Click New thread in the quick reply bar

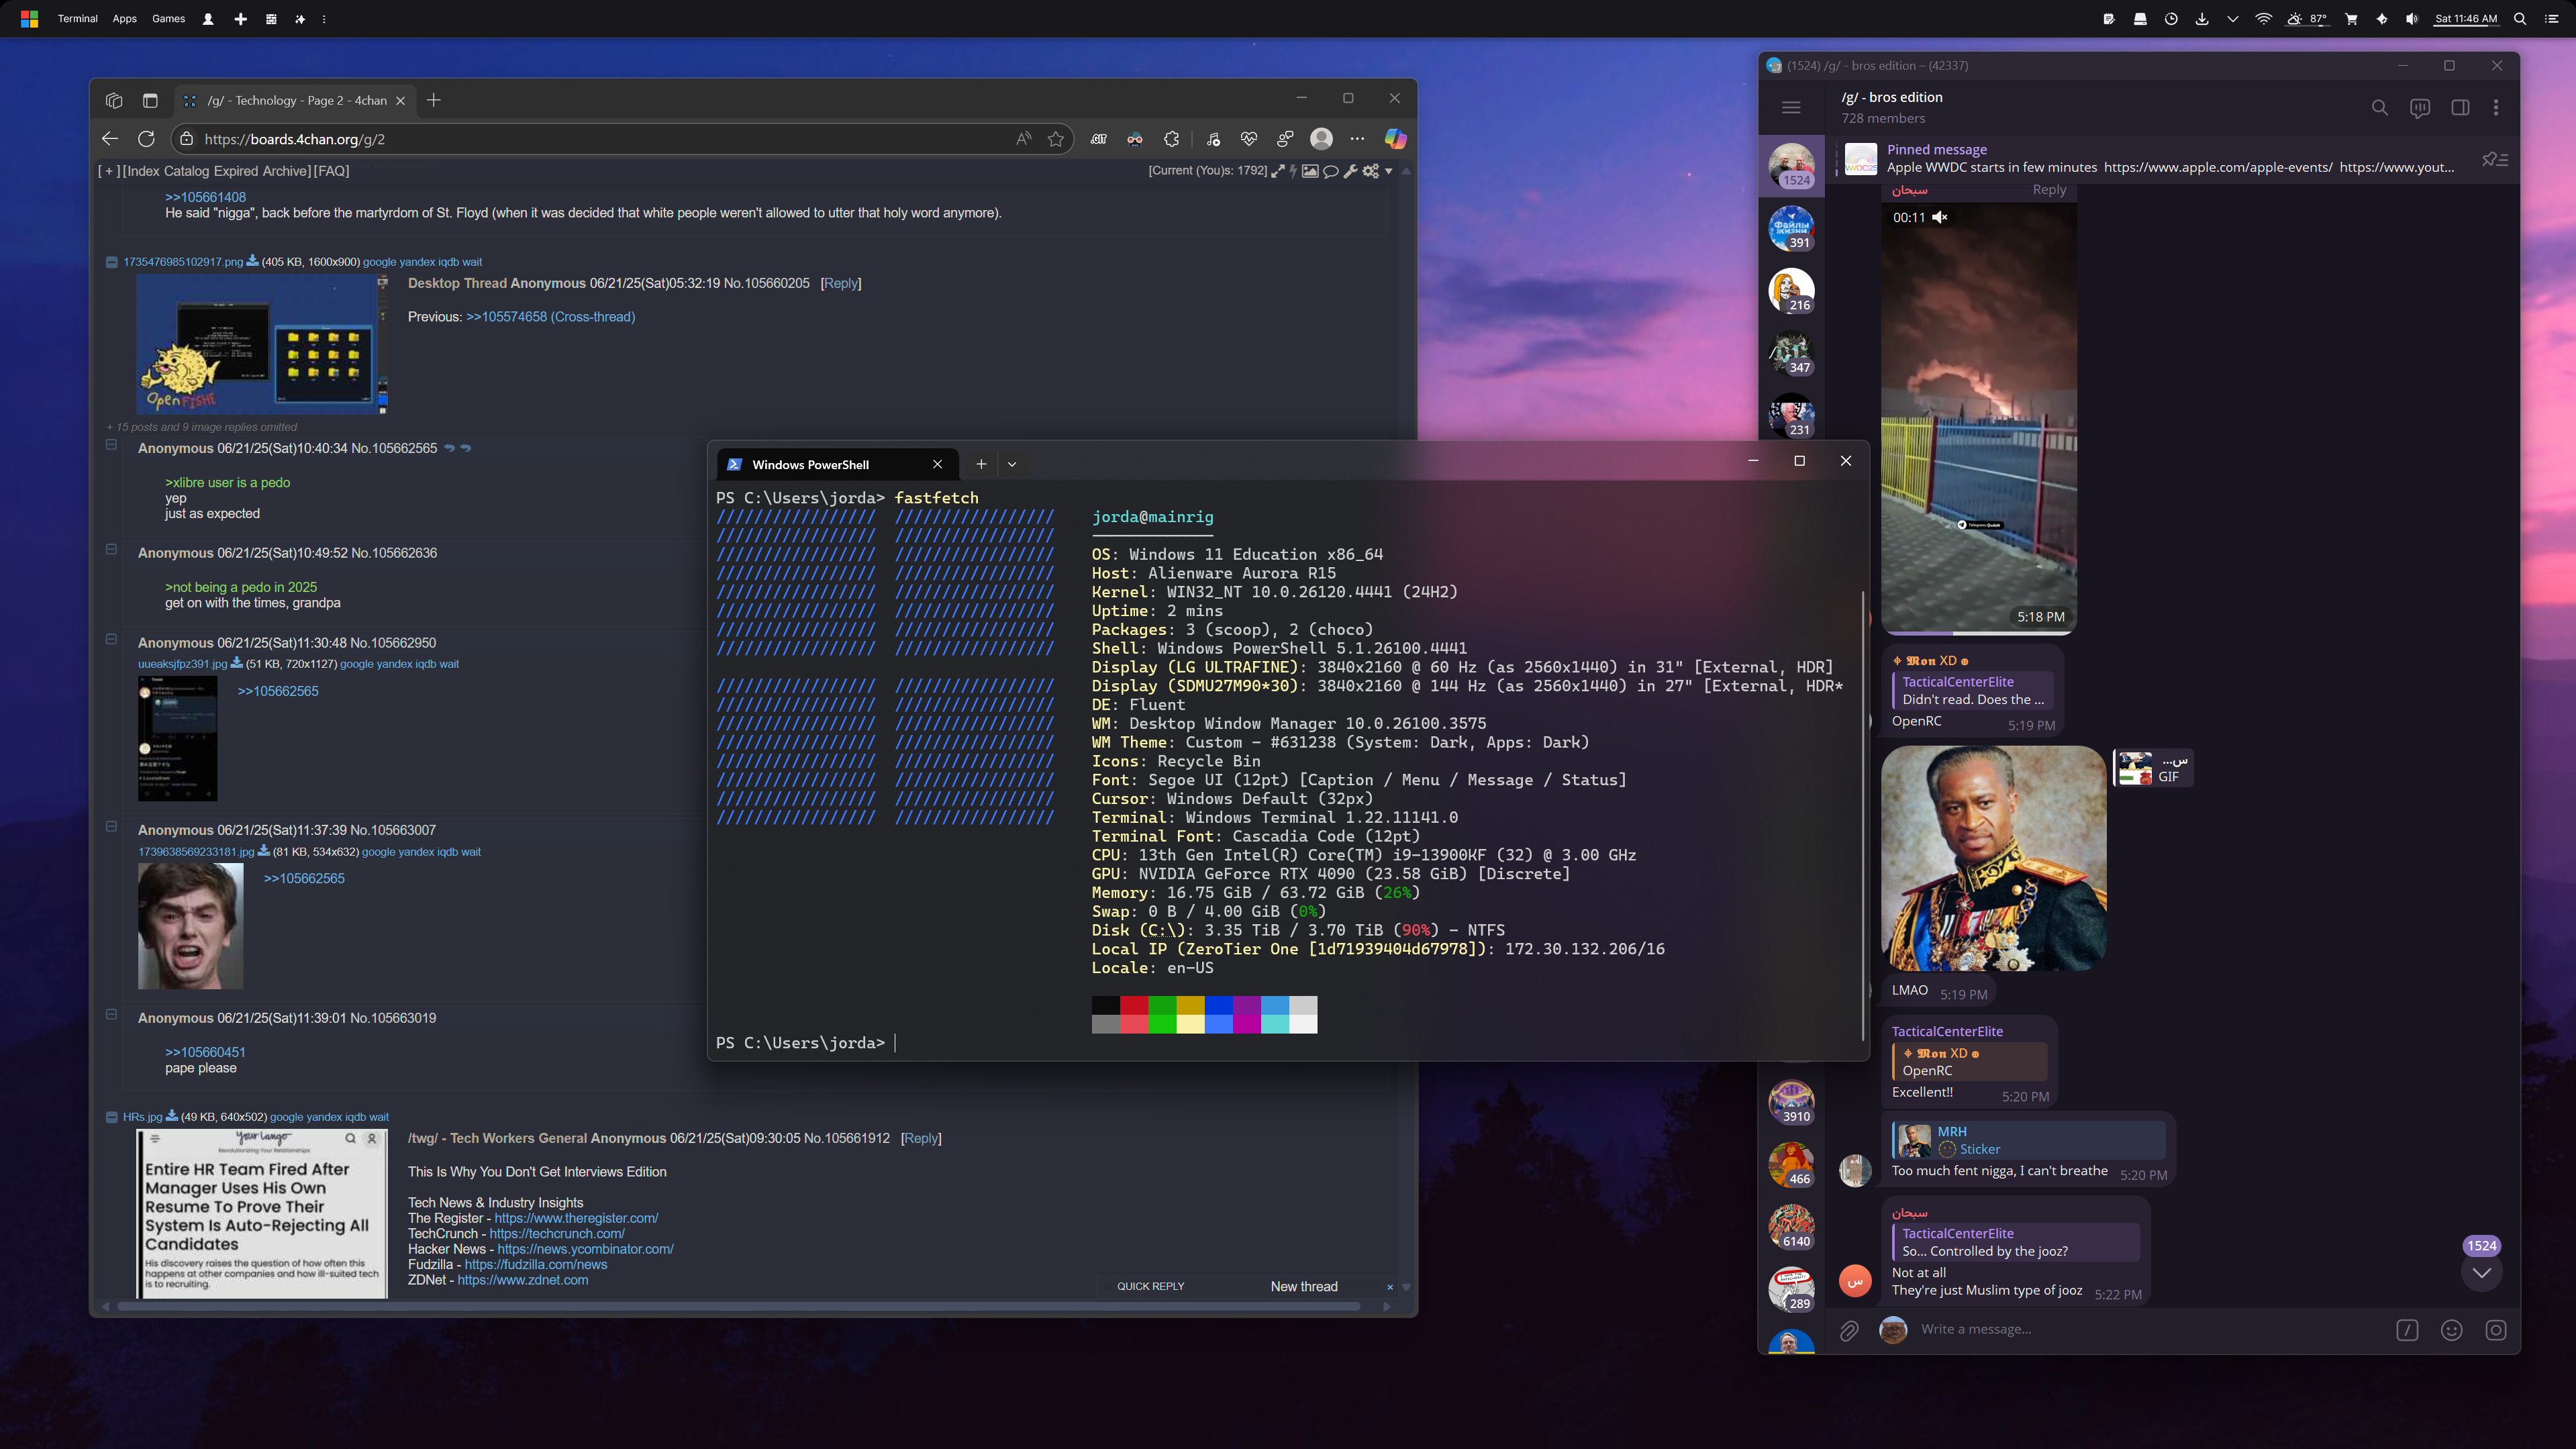pyautogui.click(x=1303, y=1286)
